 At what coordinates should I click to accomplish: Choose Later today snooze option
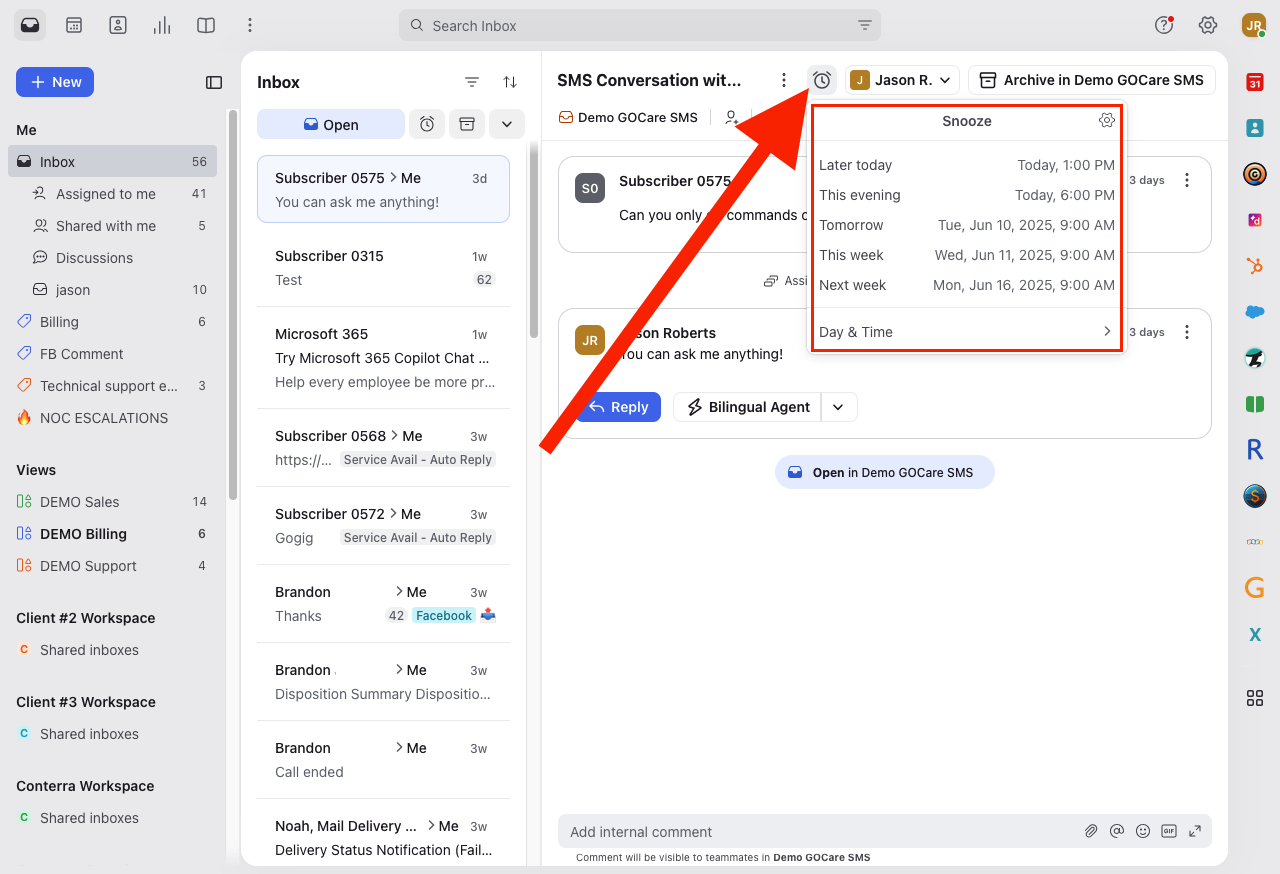pyautogui.click(x=967, y=165)
